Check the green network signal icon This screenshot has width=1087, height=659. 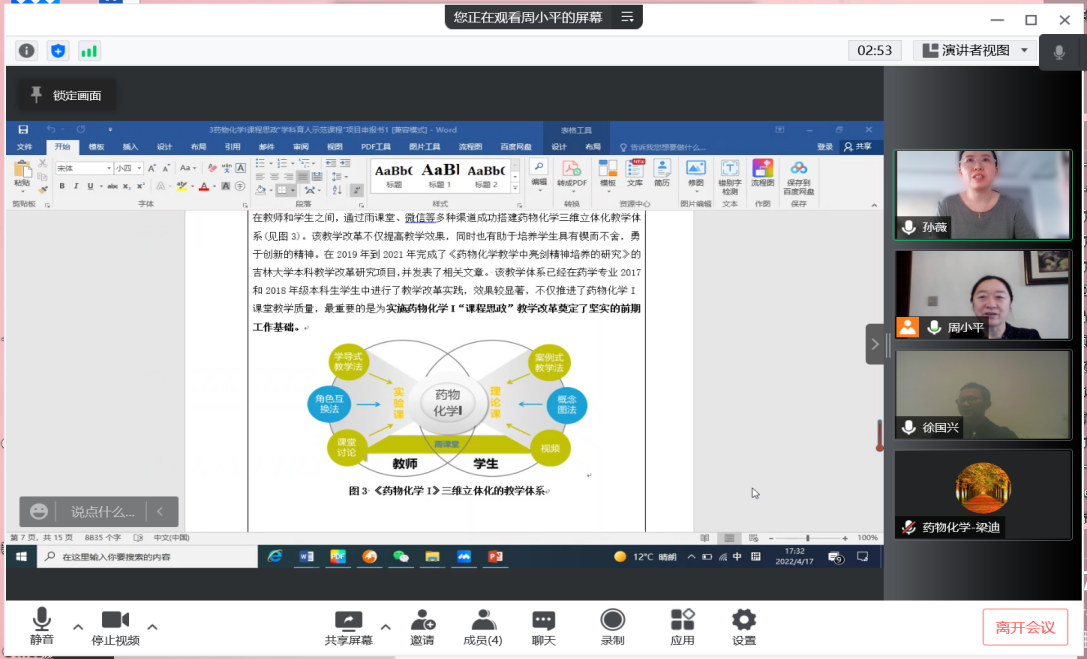pos(89,50)
